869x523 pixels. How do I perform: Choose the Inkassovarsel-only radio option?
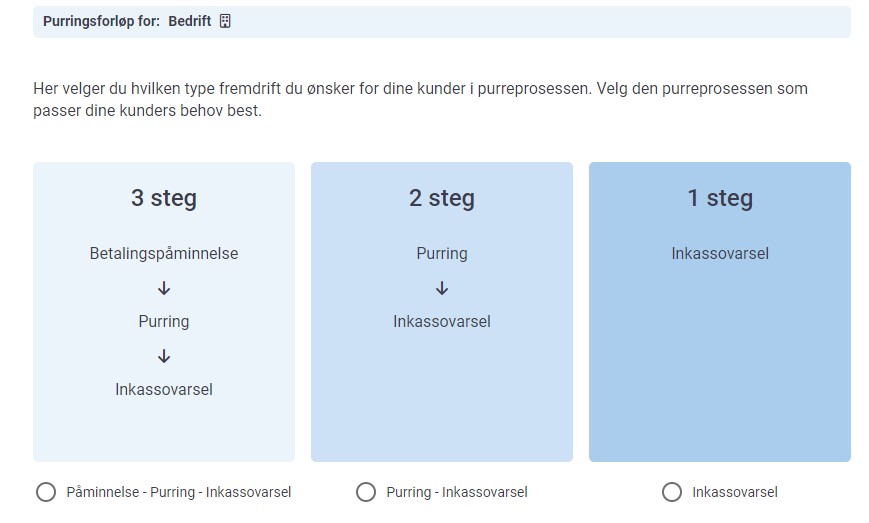tap(672, 492)
